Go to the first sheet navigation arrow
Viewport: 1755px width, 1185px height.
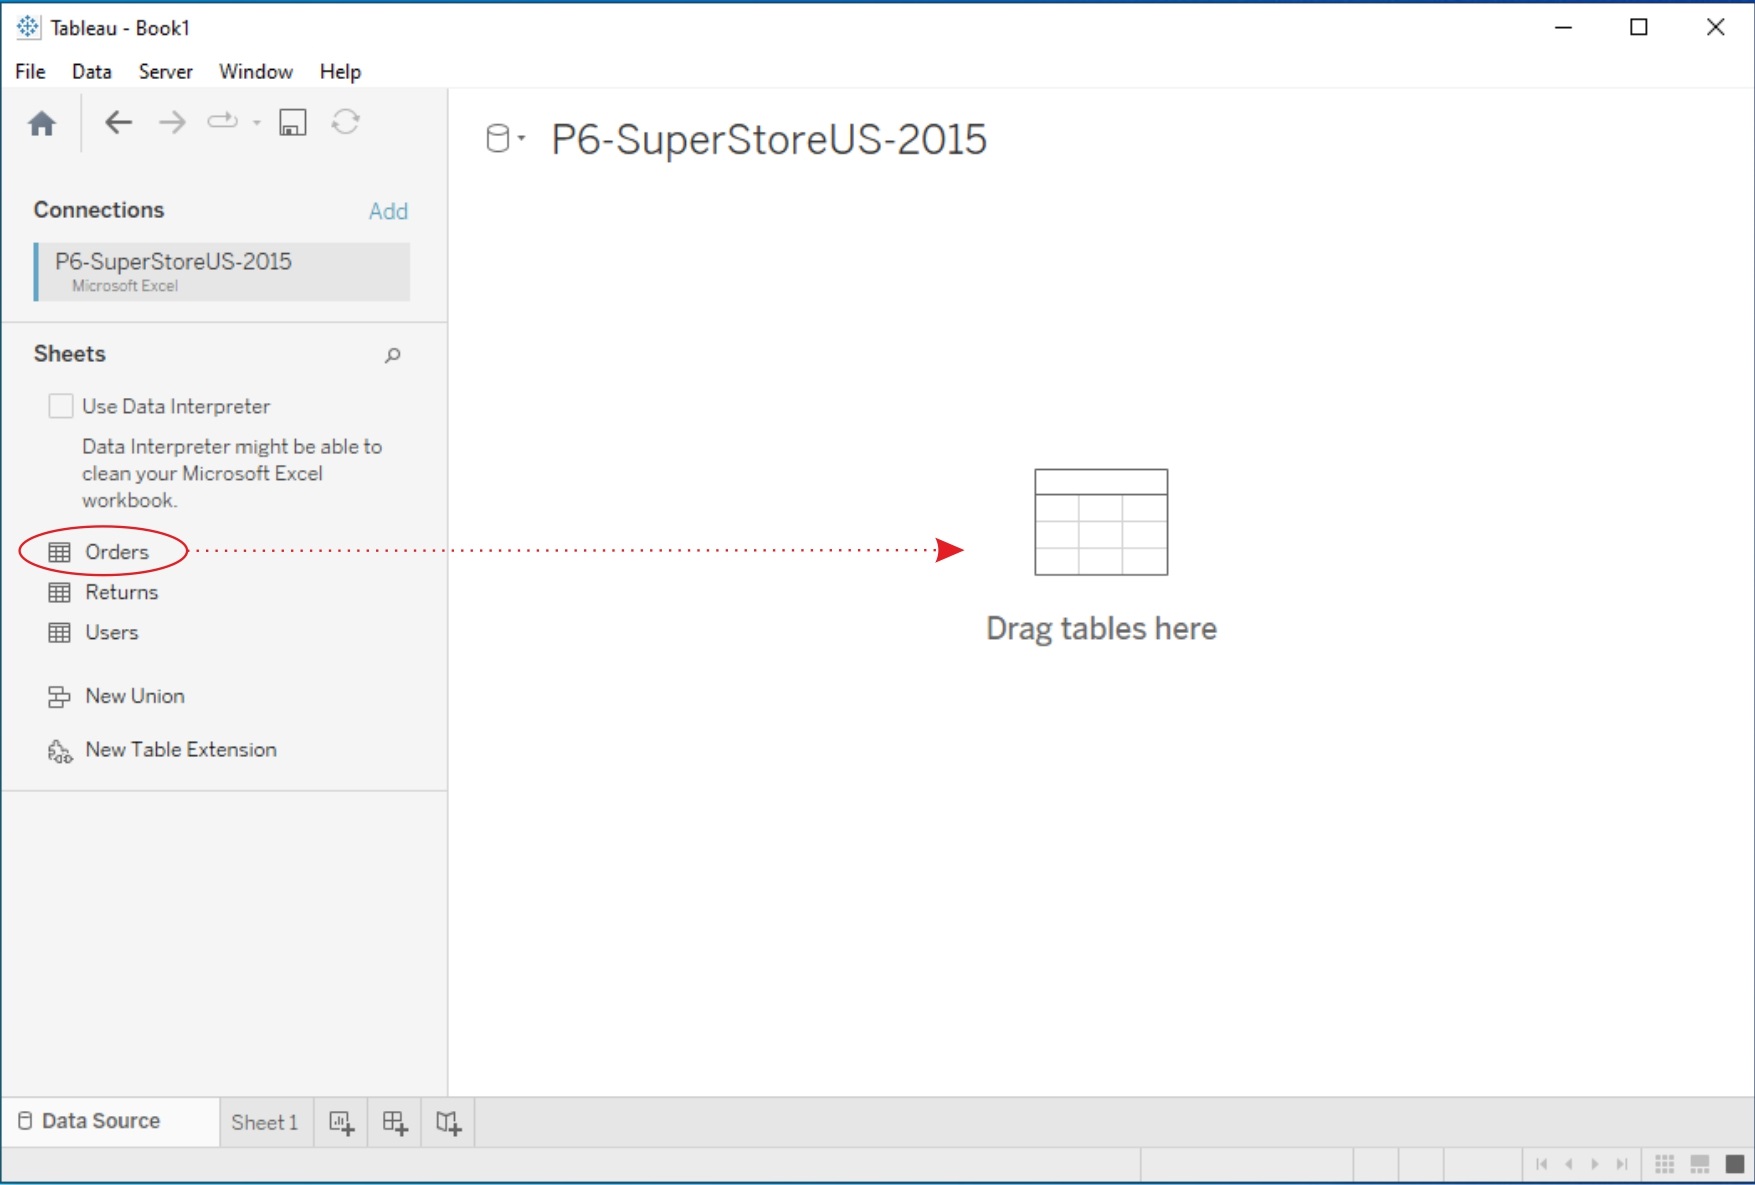coord(1542,1163)
